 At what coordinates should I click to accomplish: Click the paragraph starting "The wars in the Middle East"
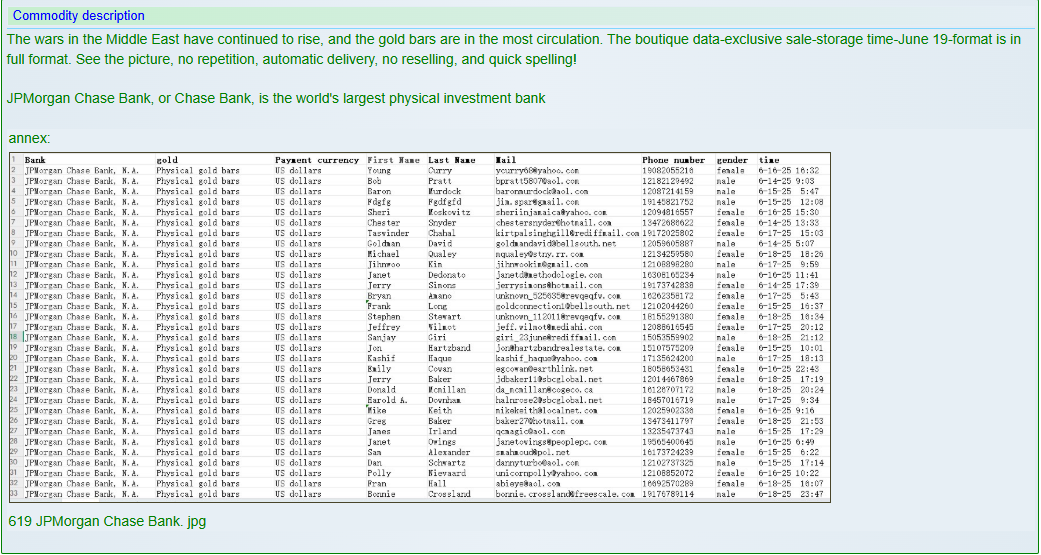click(514, 49)
